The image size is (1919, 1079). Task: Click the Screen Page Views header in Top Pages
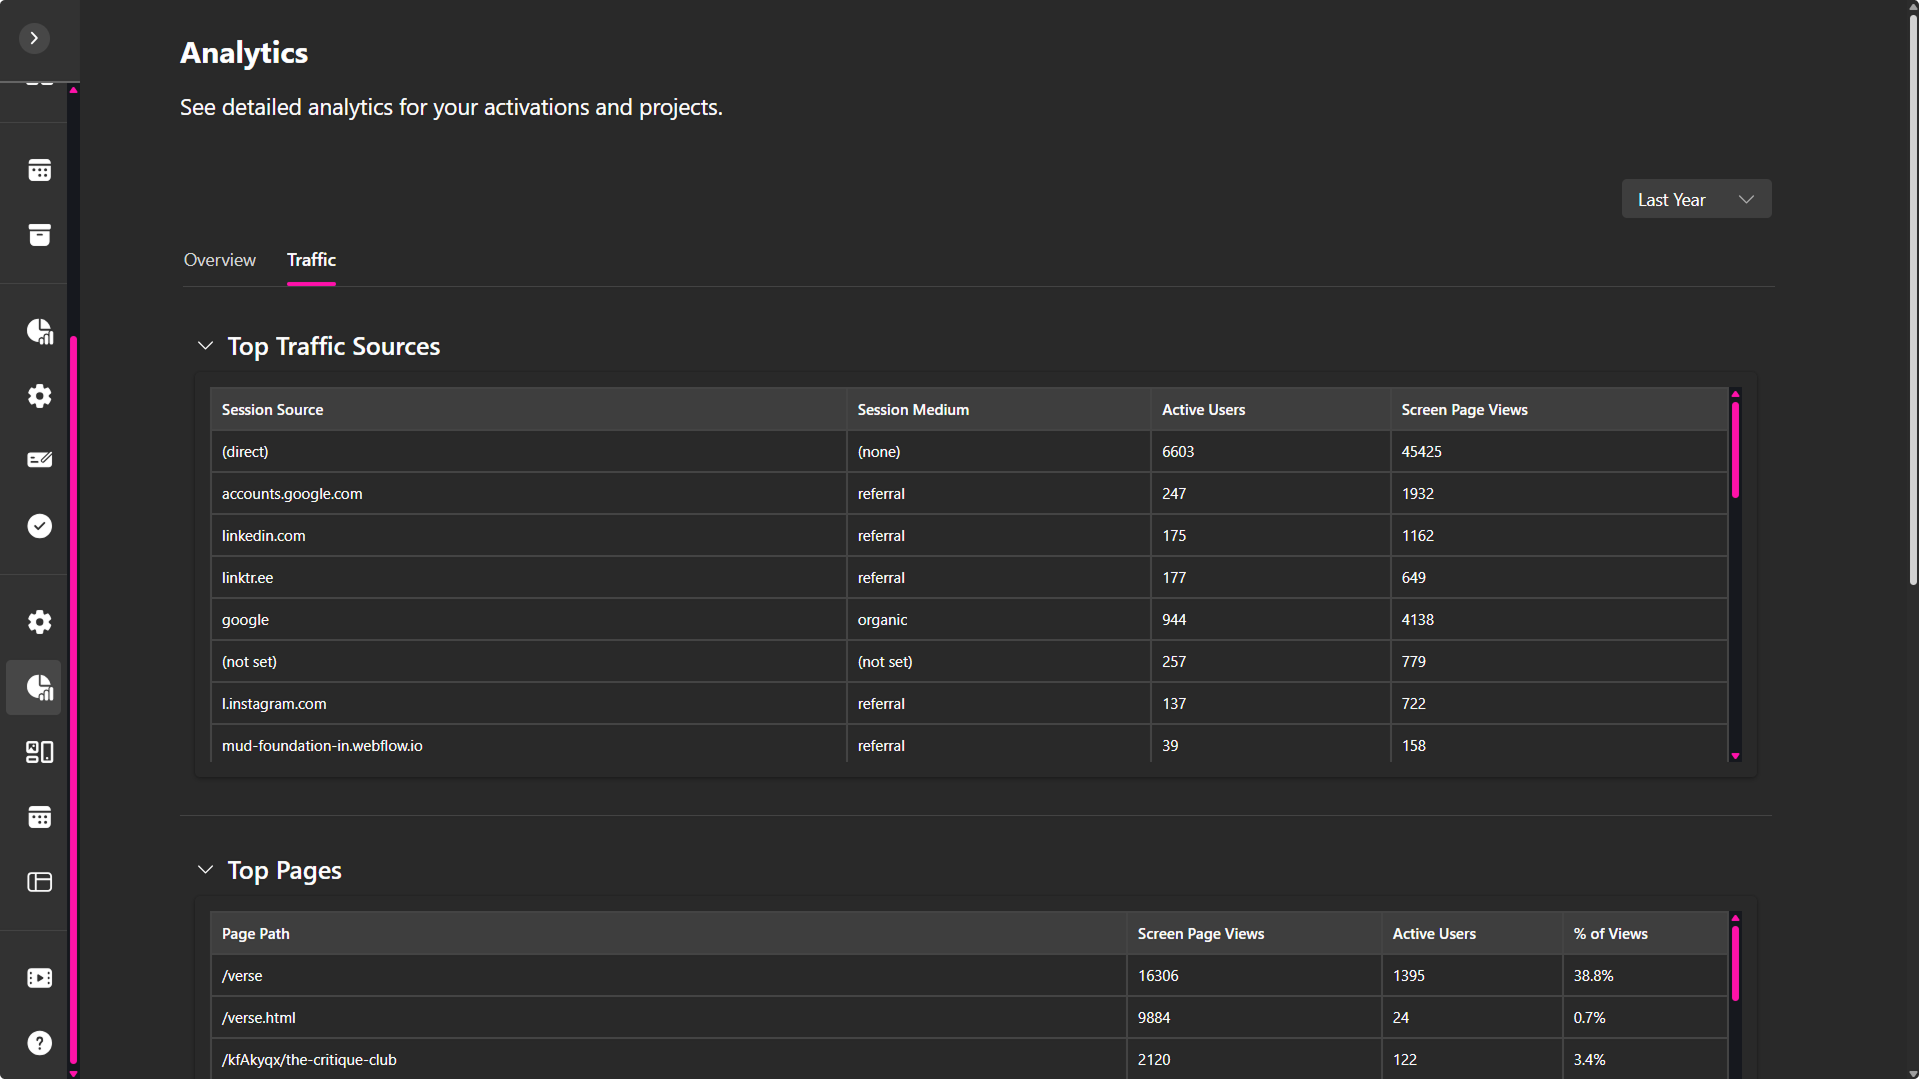(1200, 934)
